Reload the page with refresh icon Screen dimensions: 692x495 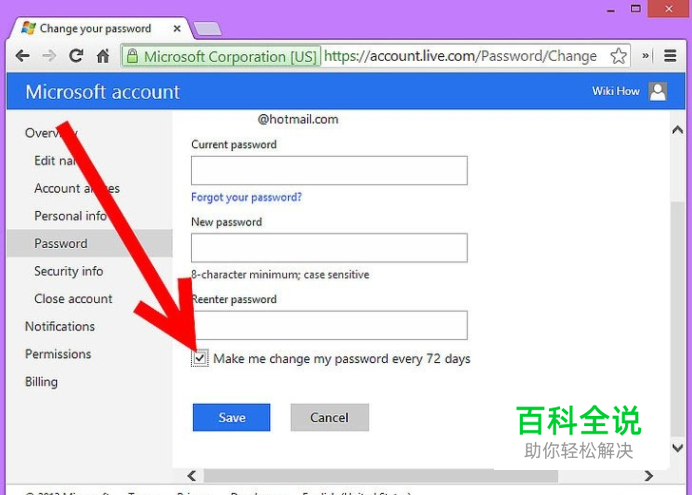click(76, 56)
